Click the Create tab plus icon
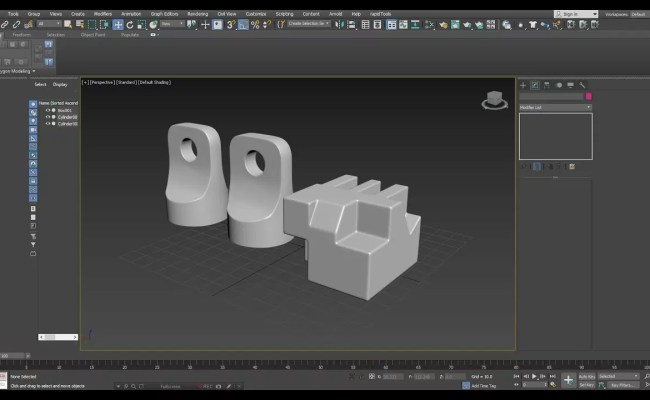The height and width of the screenshot is (400, 650). (523, 85)
